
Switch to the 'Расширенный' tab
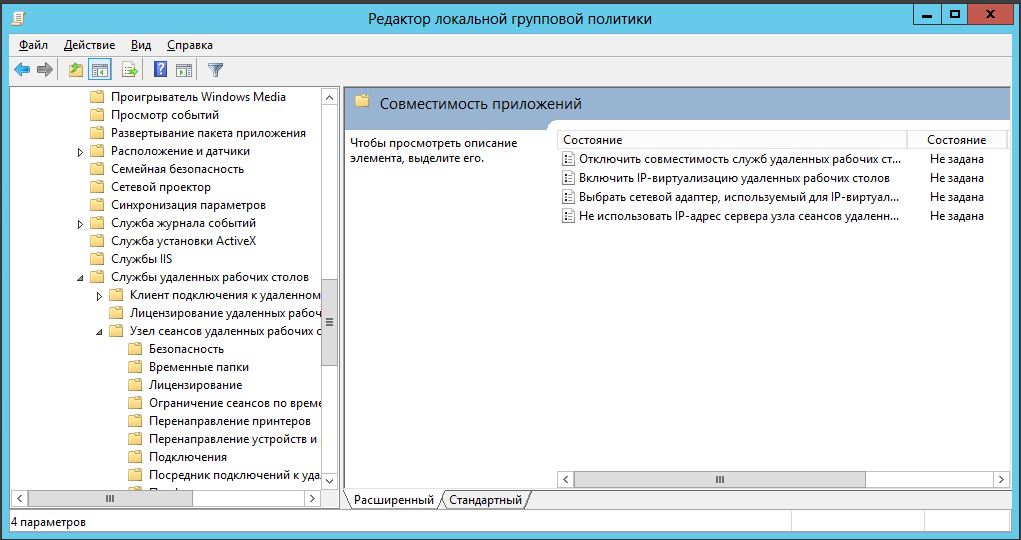(x=393, y=500)
